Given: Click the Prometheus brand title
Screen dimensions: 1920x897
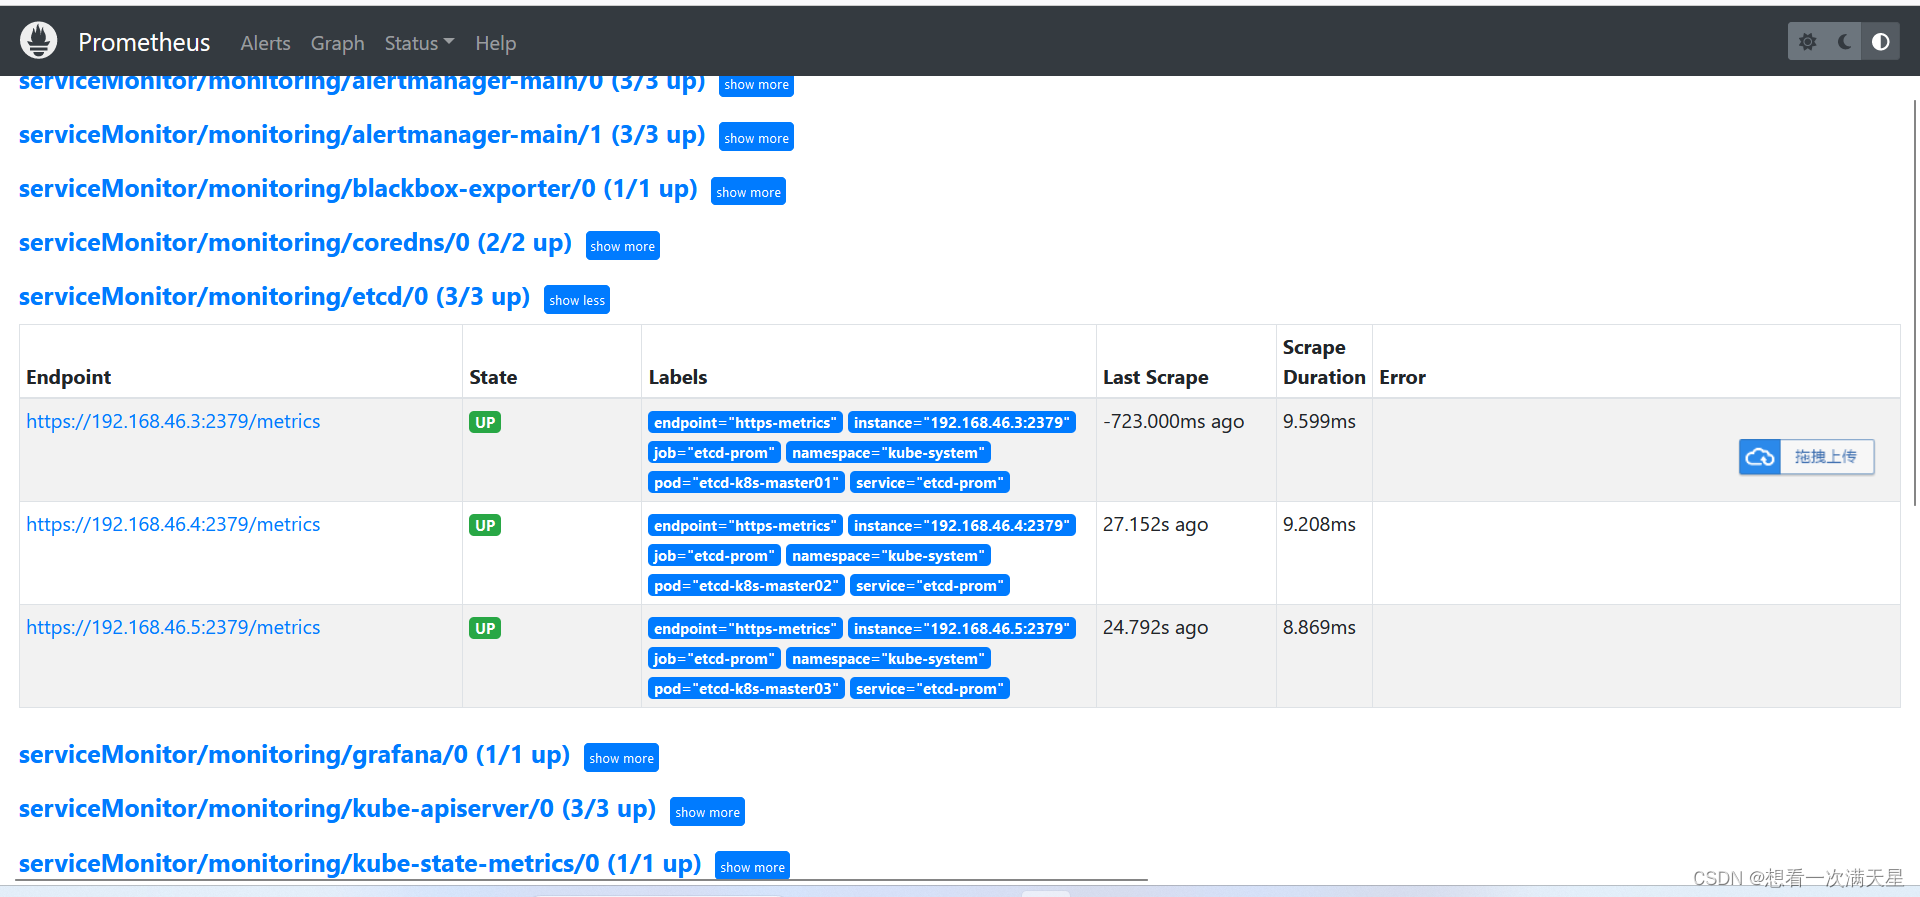Looking at the screenshot, I should click(144, 42).
